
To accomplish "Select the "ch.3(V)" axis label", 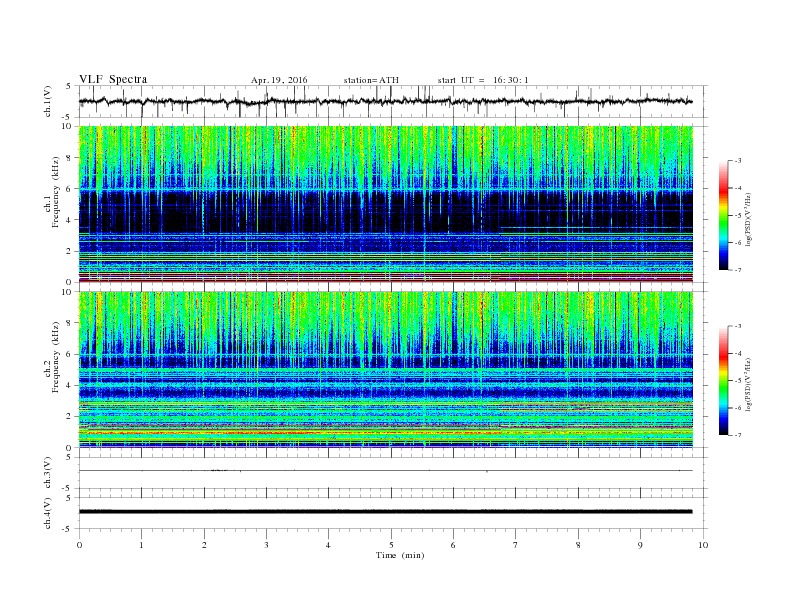I will (x=48, y=473).
